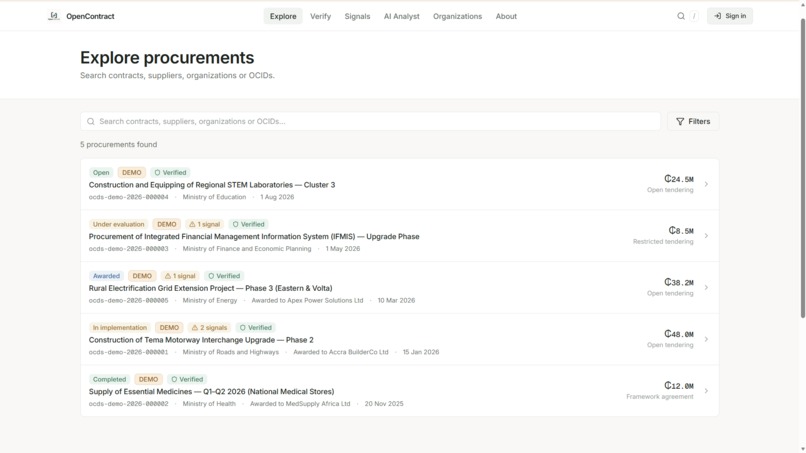
Task: Click the Completed status tag
Action: (x=109, y=379)
